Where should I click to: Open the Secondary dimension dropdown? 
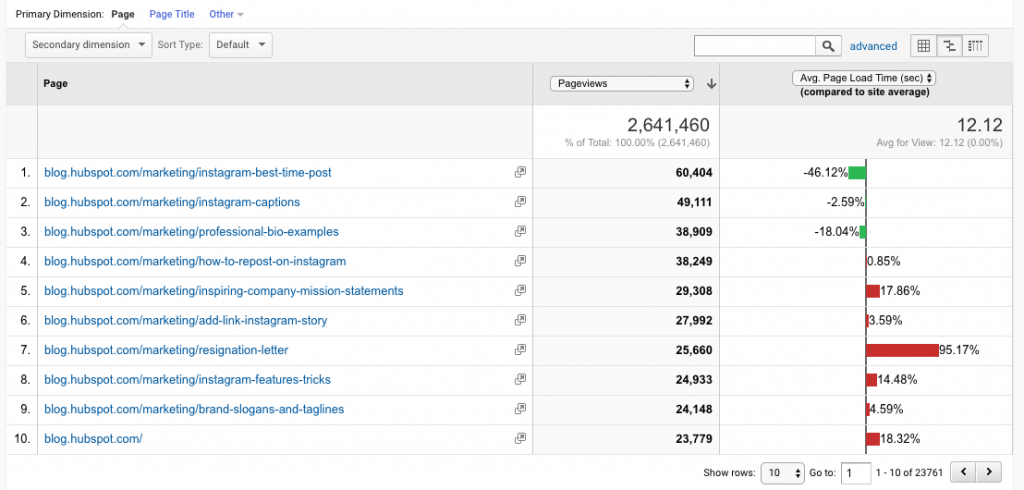[x=88, y=45]
